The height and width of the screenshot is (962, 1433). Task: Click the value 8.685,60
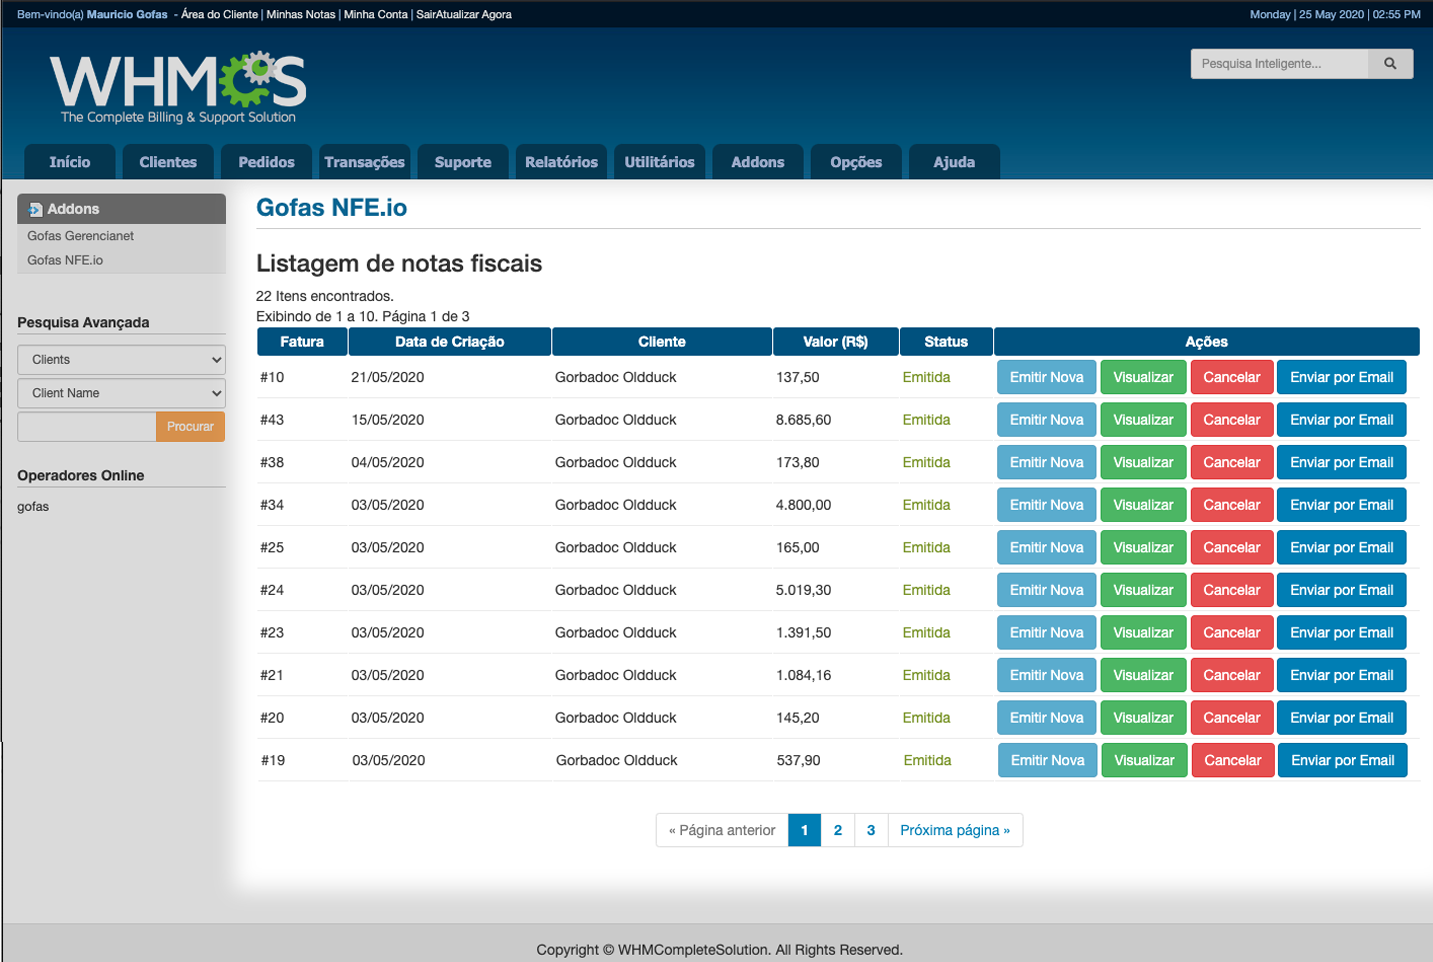coord(803,420)
